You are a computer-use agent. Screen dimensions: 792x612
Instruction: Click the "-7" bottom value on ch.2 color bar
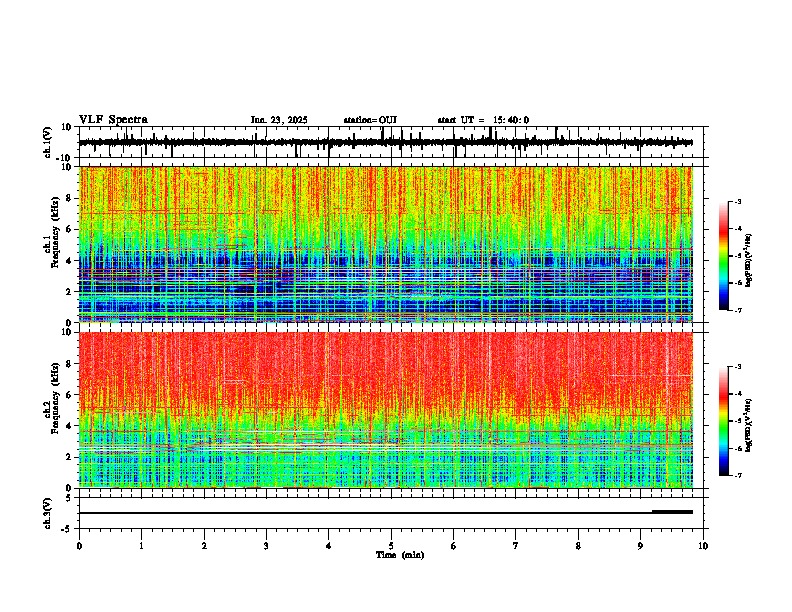coord(737,475)
